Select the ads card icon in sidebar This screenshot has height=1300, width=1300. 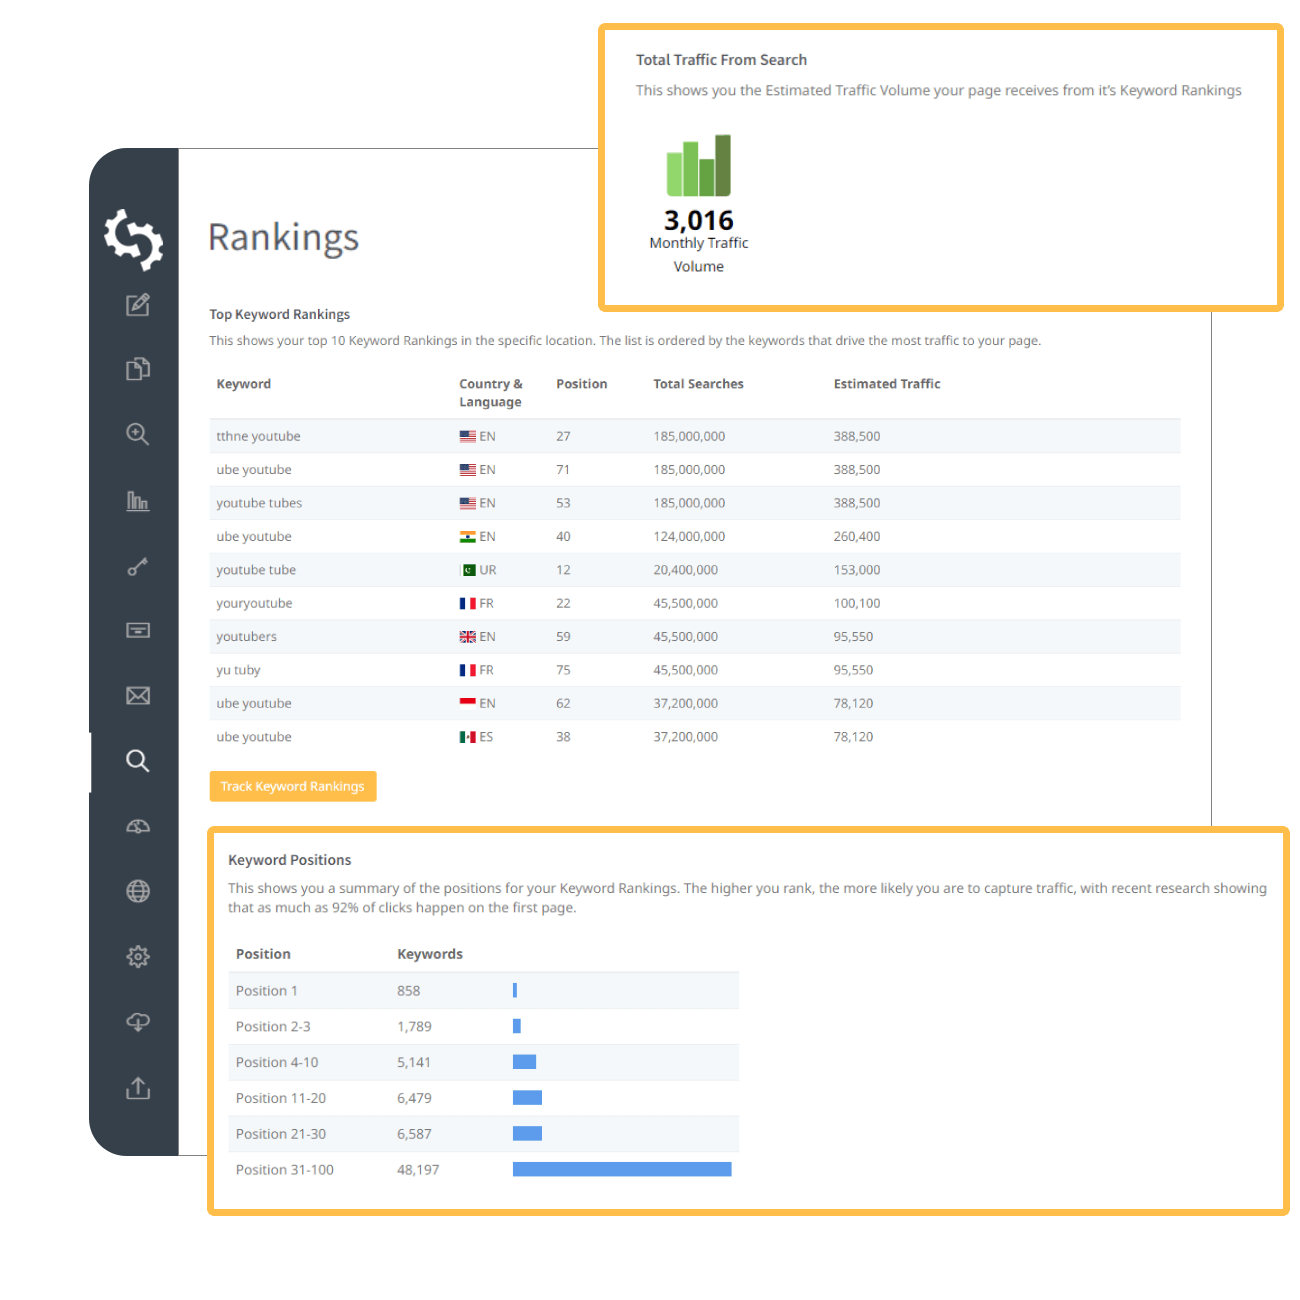click(x=137, y=631)
